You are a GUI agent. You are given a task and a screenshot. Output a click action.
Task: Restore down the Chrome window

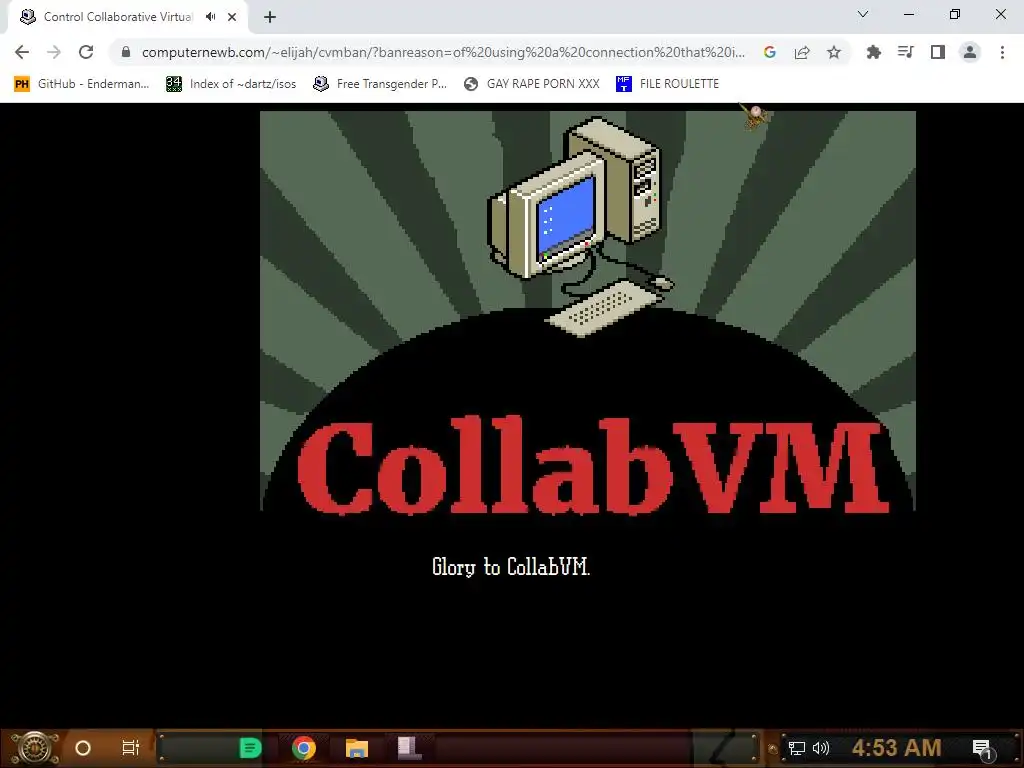955,14
